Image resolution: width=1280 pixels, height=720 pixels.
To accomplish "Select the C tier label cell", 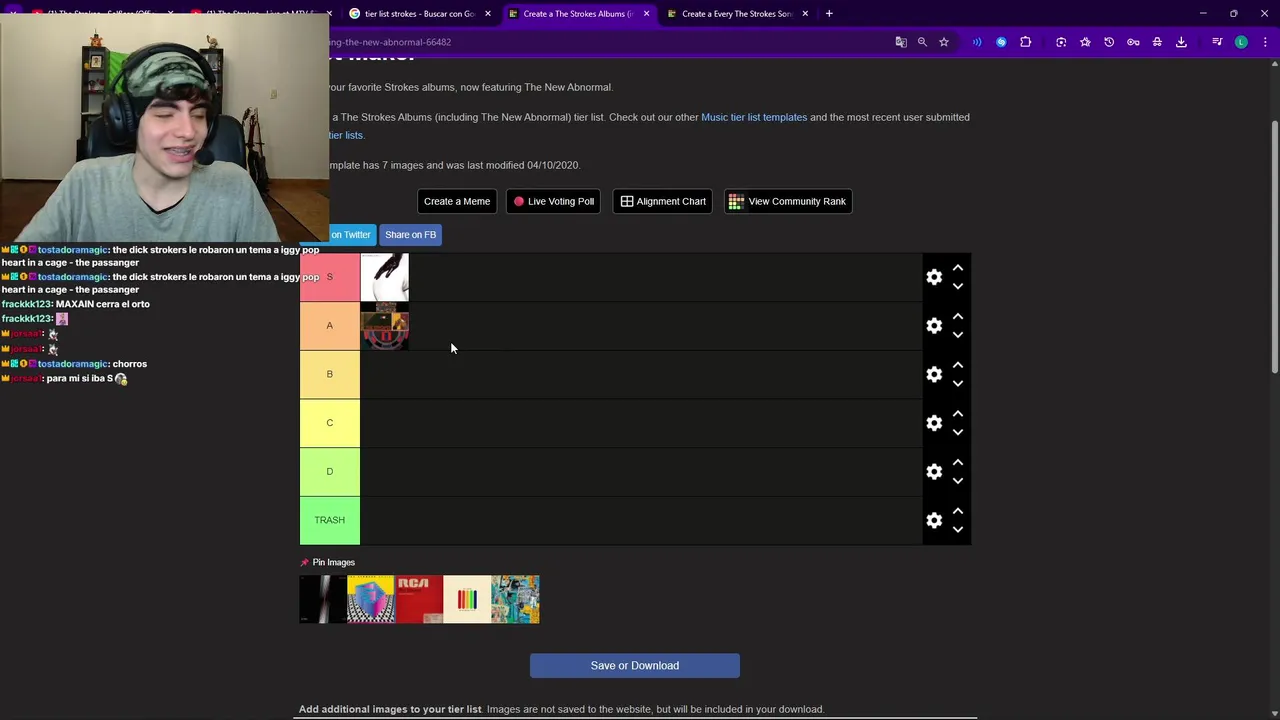I will click(x=330, y=423).
